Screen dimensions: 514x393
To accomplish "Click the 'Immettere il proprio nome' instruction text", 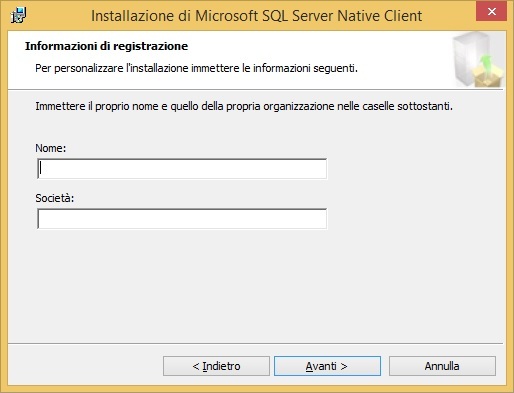I will 244,106.
